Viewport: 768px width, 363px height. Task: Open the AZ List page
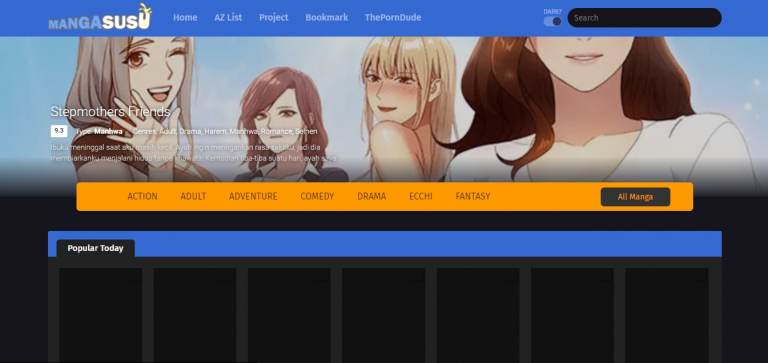point(228,18)
